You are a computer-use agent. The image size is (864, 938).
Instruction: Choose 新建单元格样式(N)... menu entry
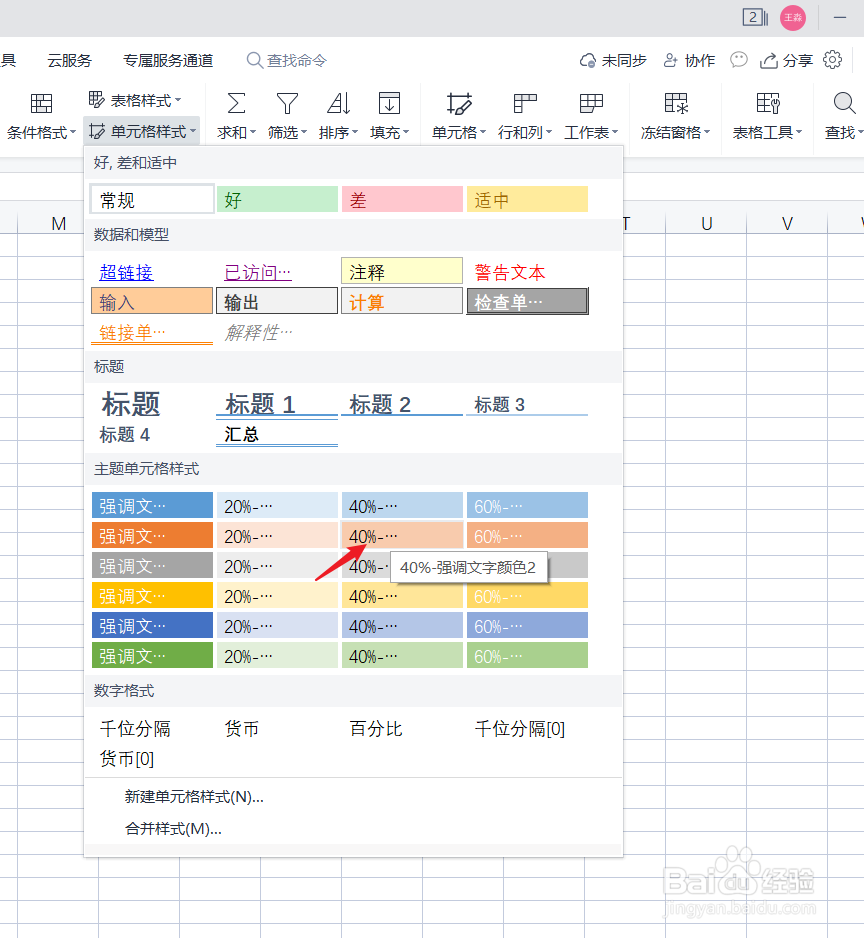tap(194, 797)
